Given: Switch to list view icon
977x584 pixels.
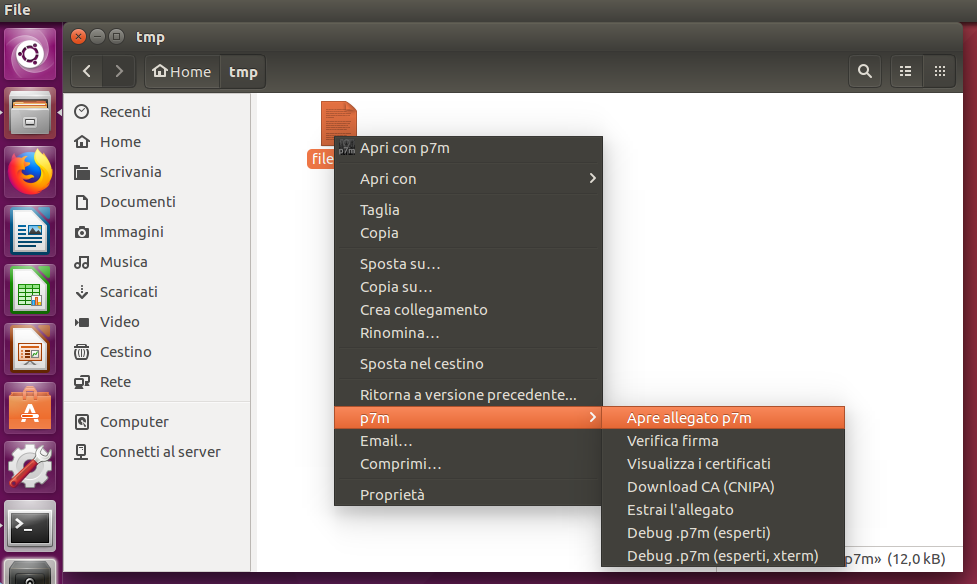Looking at the screenshot, I should (x=906, y=72).
